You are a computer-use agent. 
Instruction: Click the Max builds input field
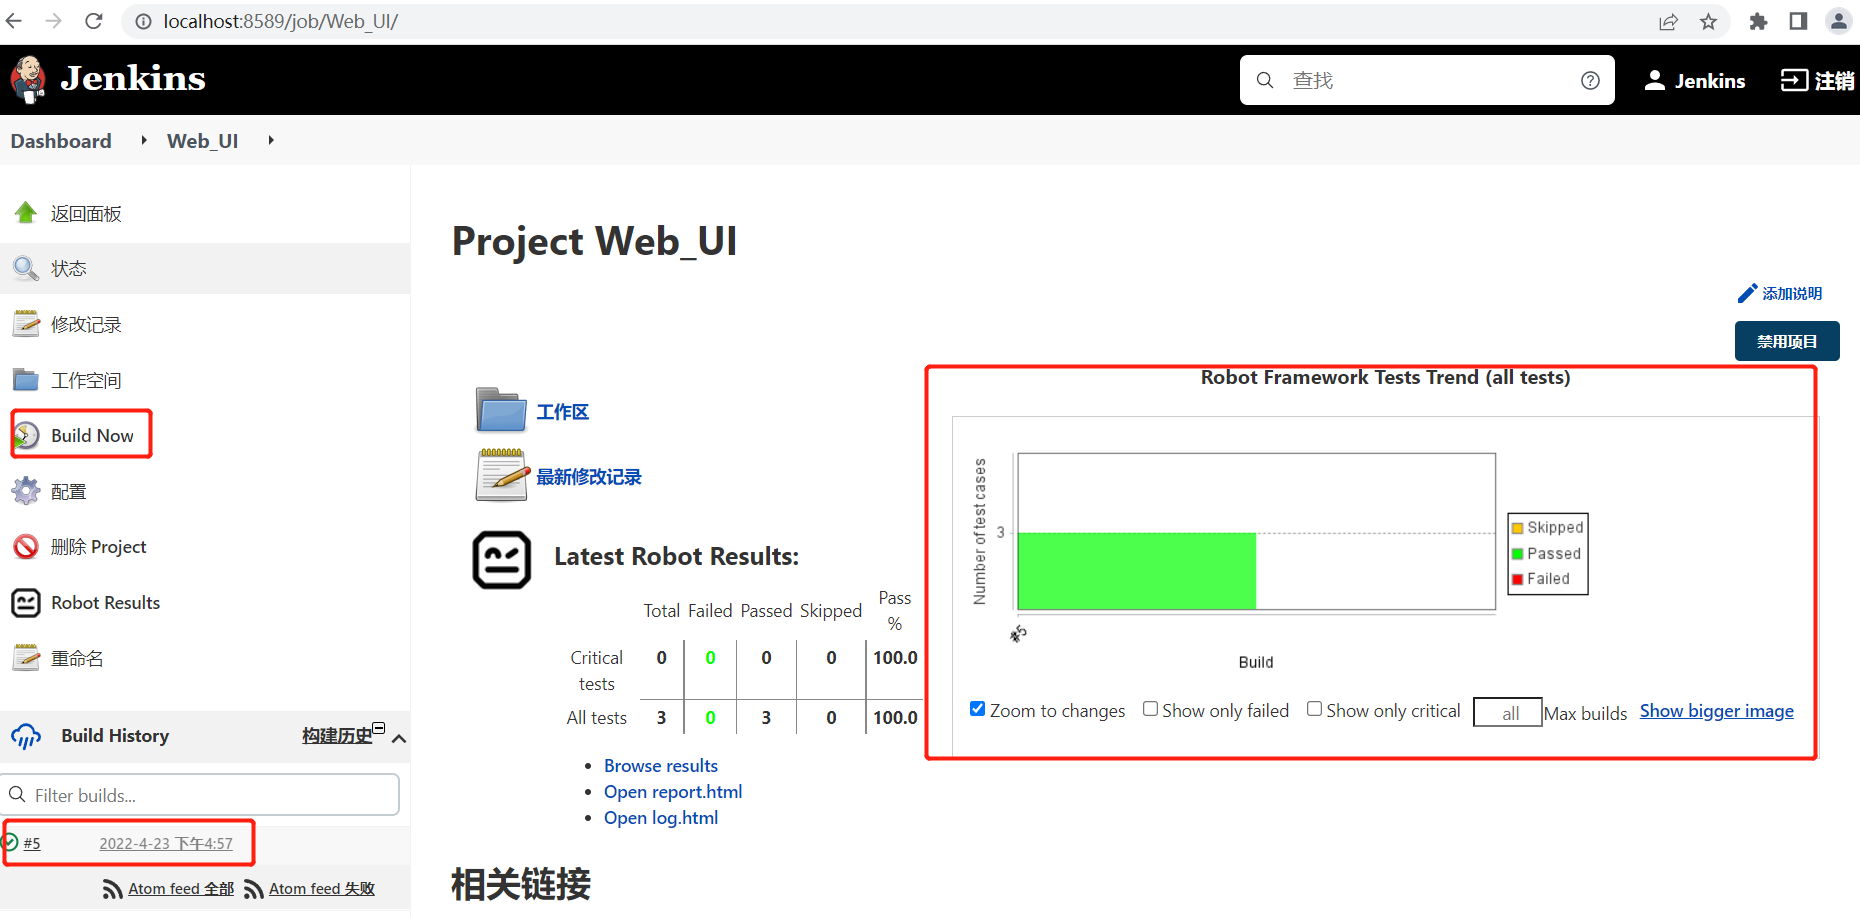(x=1508, y=712)
